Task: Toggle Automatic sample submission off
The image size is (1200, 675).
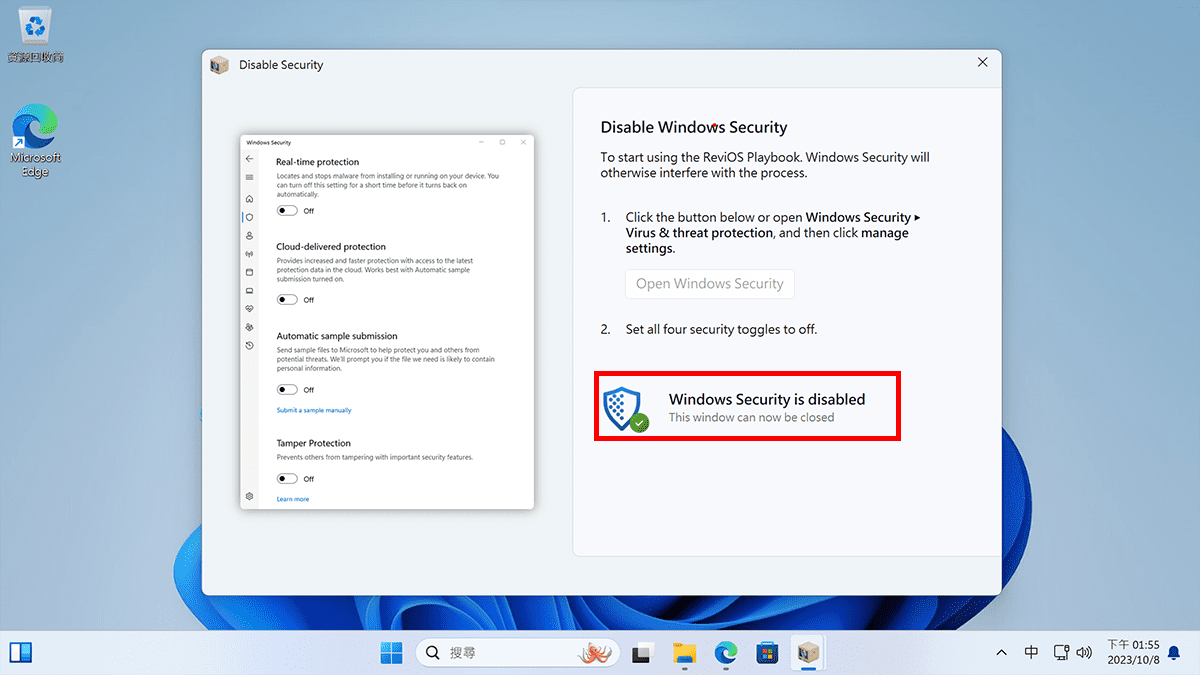Action: [x=287, y=389]
